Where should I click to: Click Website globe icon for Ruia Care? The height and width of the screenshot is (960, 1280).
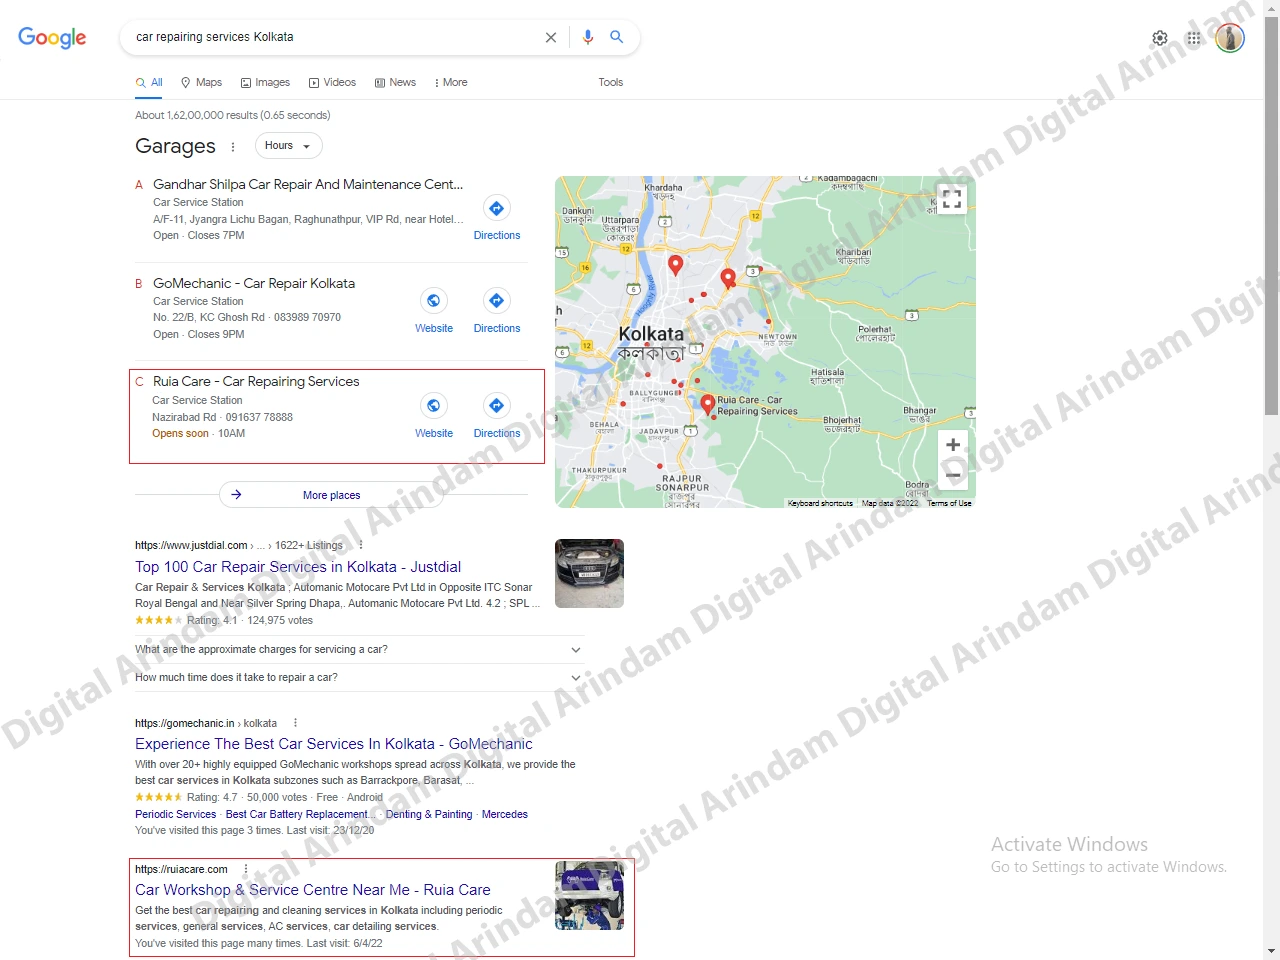(x=434, y=405)
